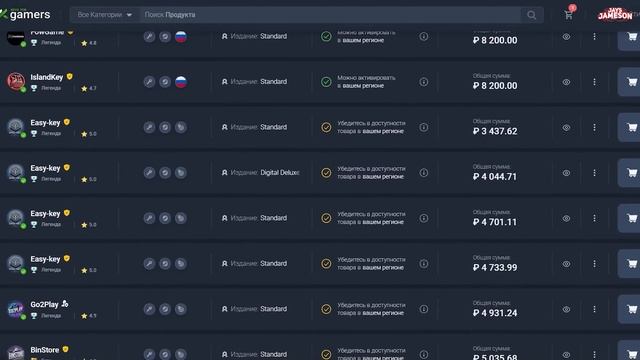Click Russia flag icon on IslandKey row
The height and width of the screenshot is (360, 640).
pyautogui.click(x=181, y=82)
